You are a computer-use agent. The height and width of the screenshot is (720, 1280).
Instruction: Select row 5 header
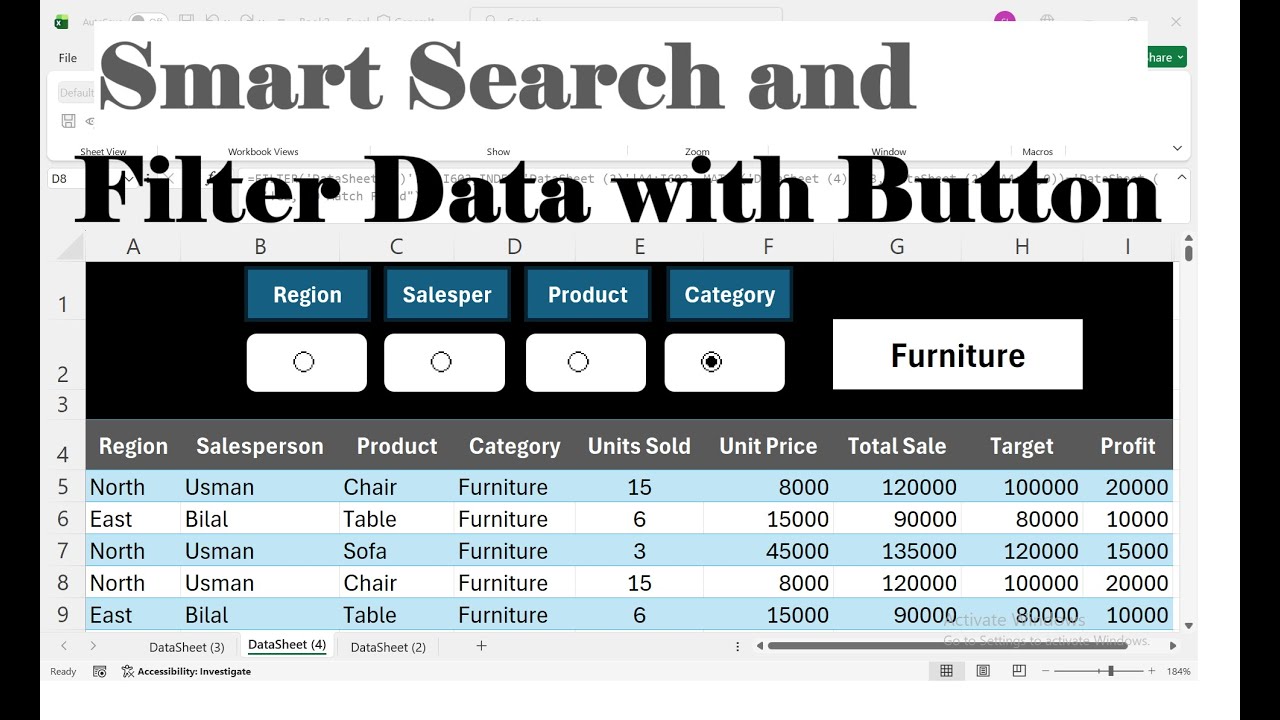coord(63,487)
